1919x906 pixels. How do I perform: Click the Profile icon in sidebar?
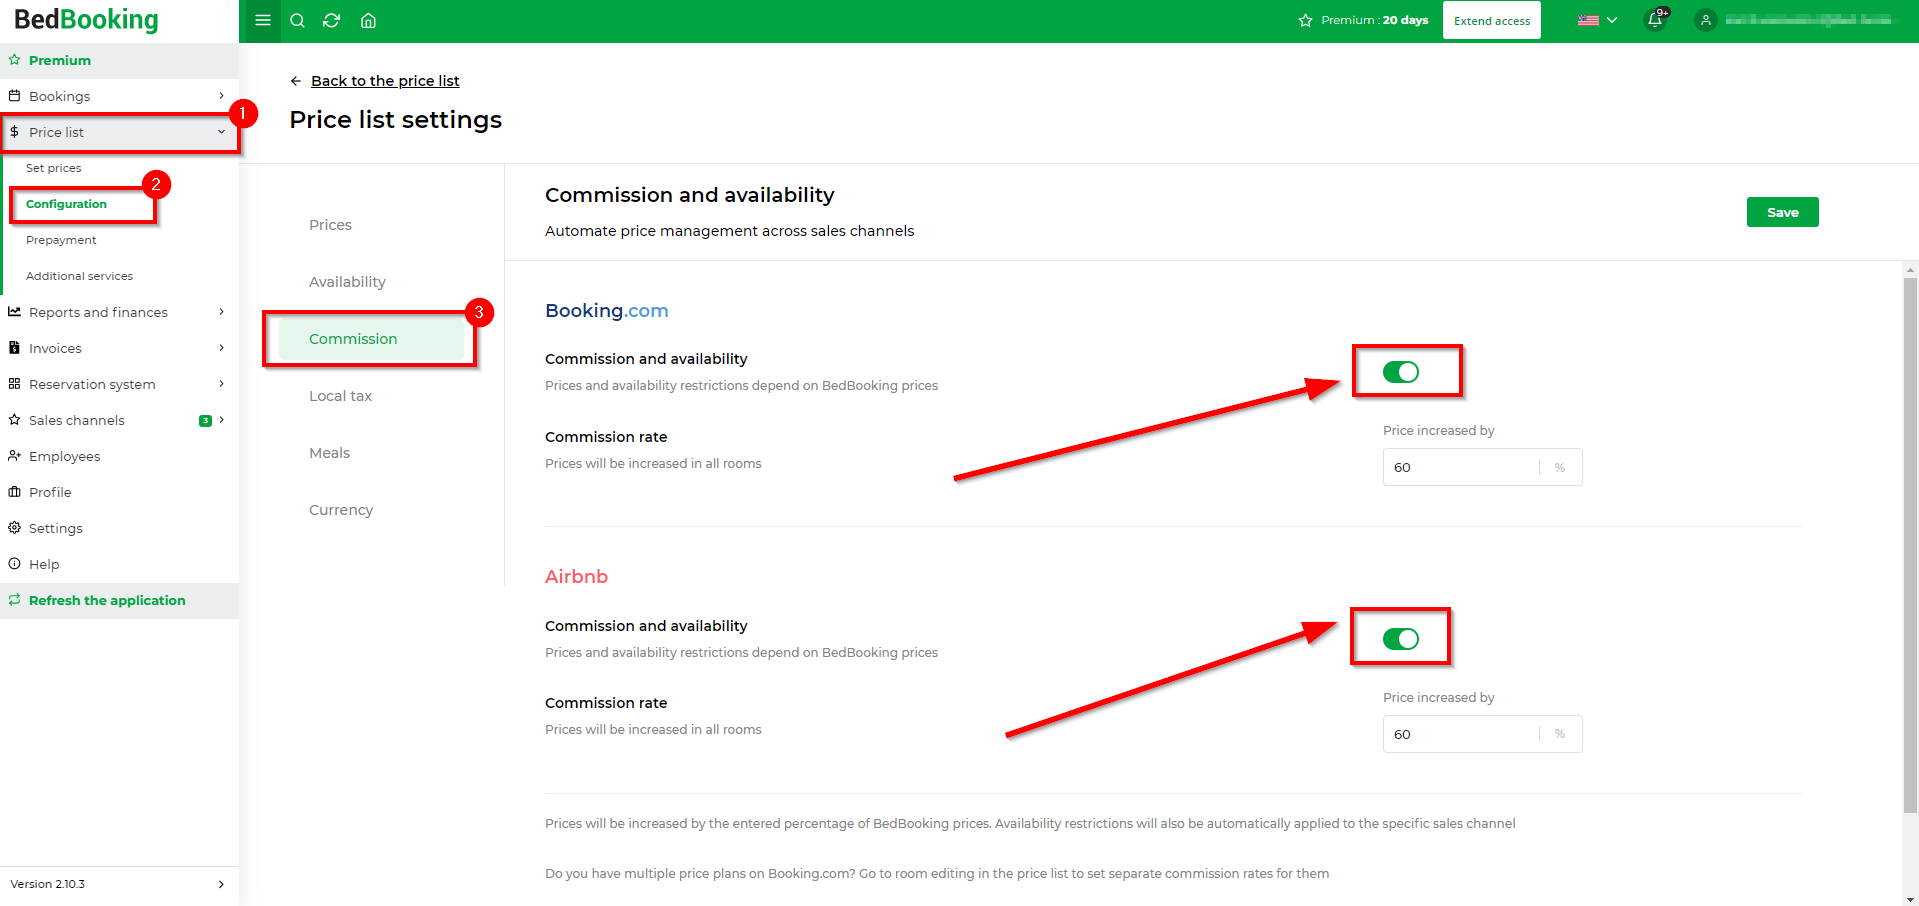(14, 492)
